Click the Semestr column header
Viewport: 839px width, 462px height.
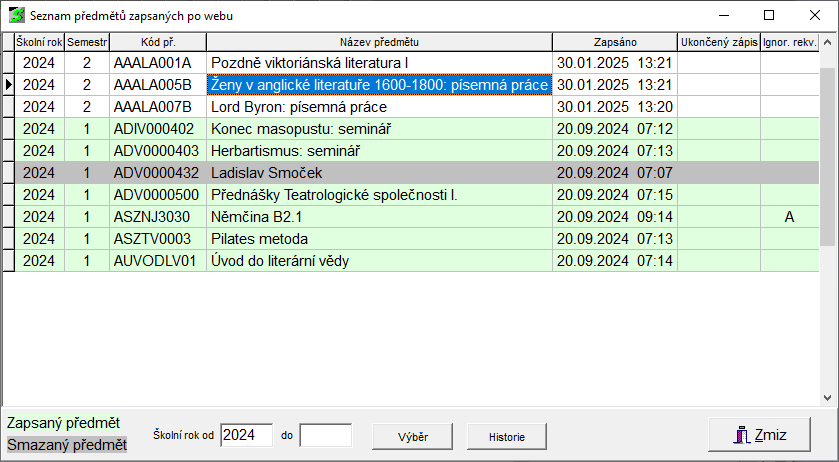(87, 41)
